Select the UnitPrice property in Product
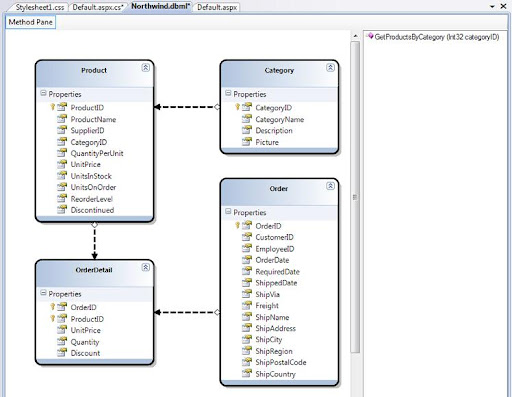The image size is (512, 397). point(85,164)
